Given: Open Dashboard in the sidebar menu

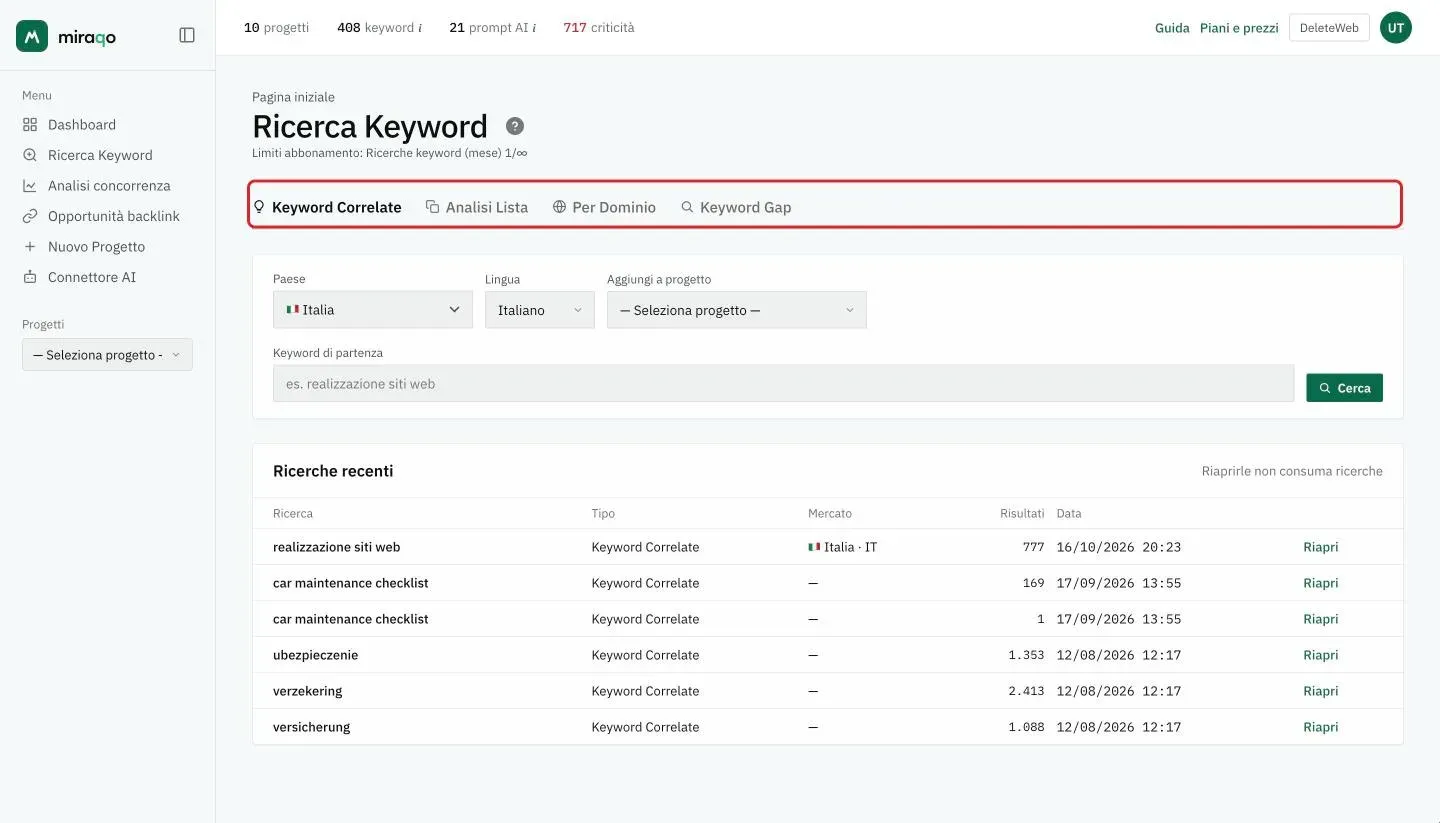Looking at the screenshot, I should (x=82, y=125).
